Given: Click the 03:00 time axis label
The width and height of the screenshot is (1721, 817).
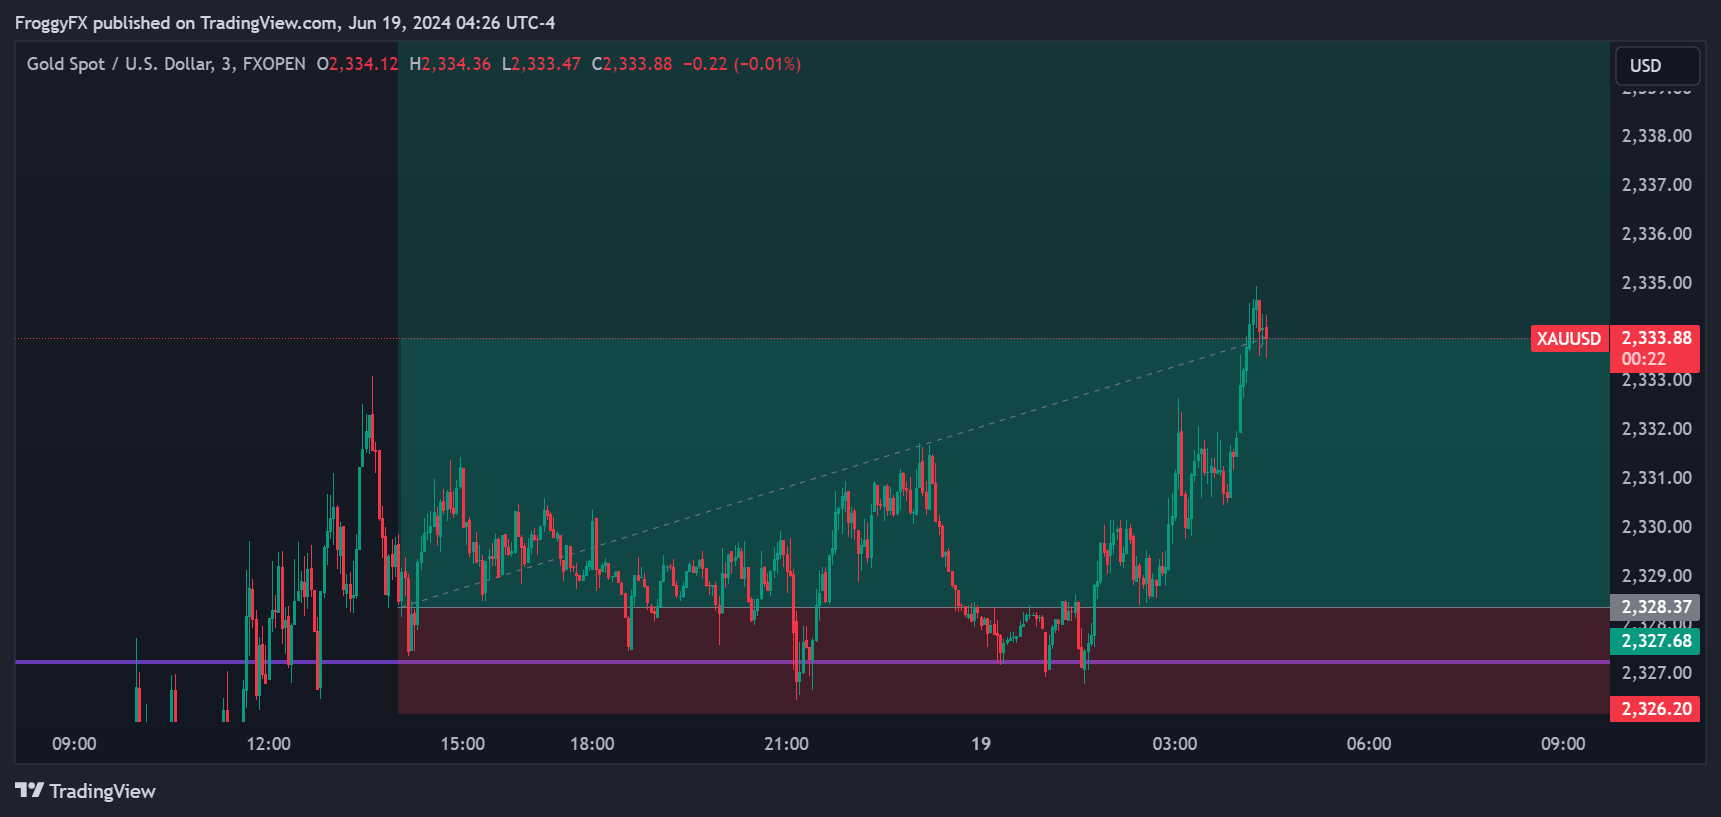Looking at the screenshot, I should coord(1174,744).
